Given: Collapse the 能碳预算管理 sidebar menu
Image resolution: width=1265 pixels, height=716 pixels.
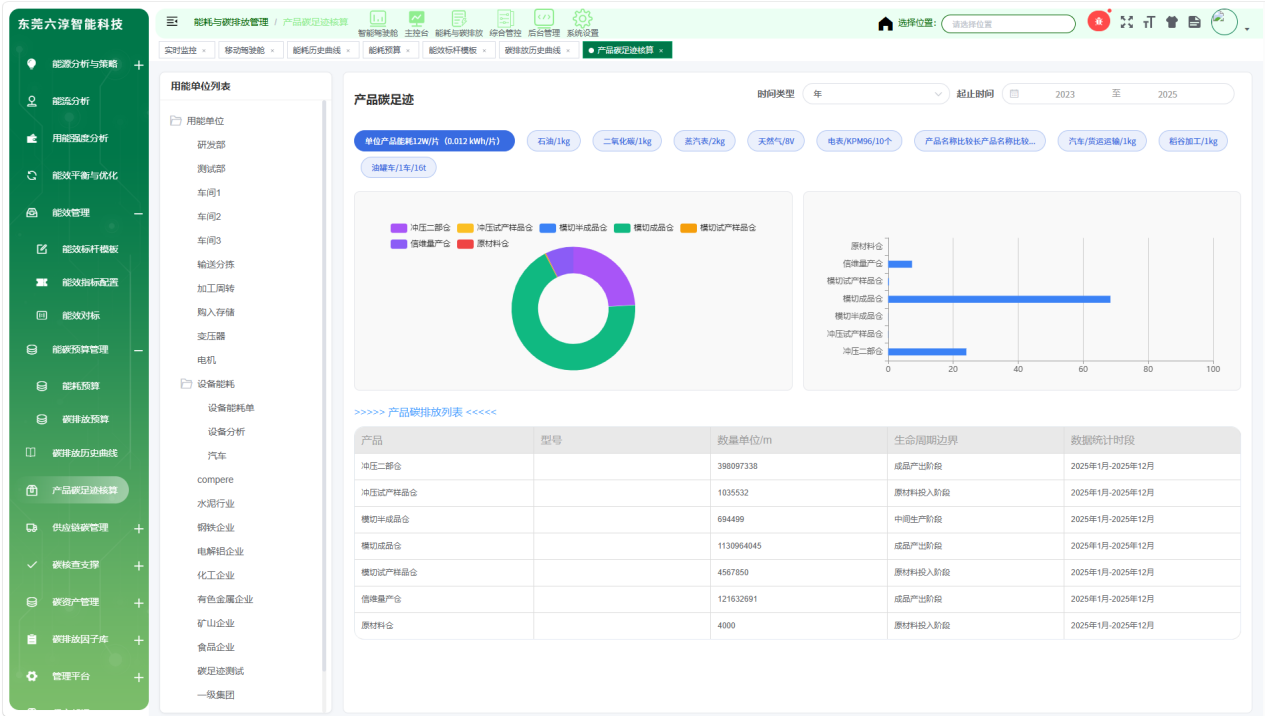Looking at the screenshot, I should [x=138, y=350].
